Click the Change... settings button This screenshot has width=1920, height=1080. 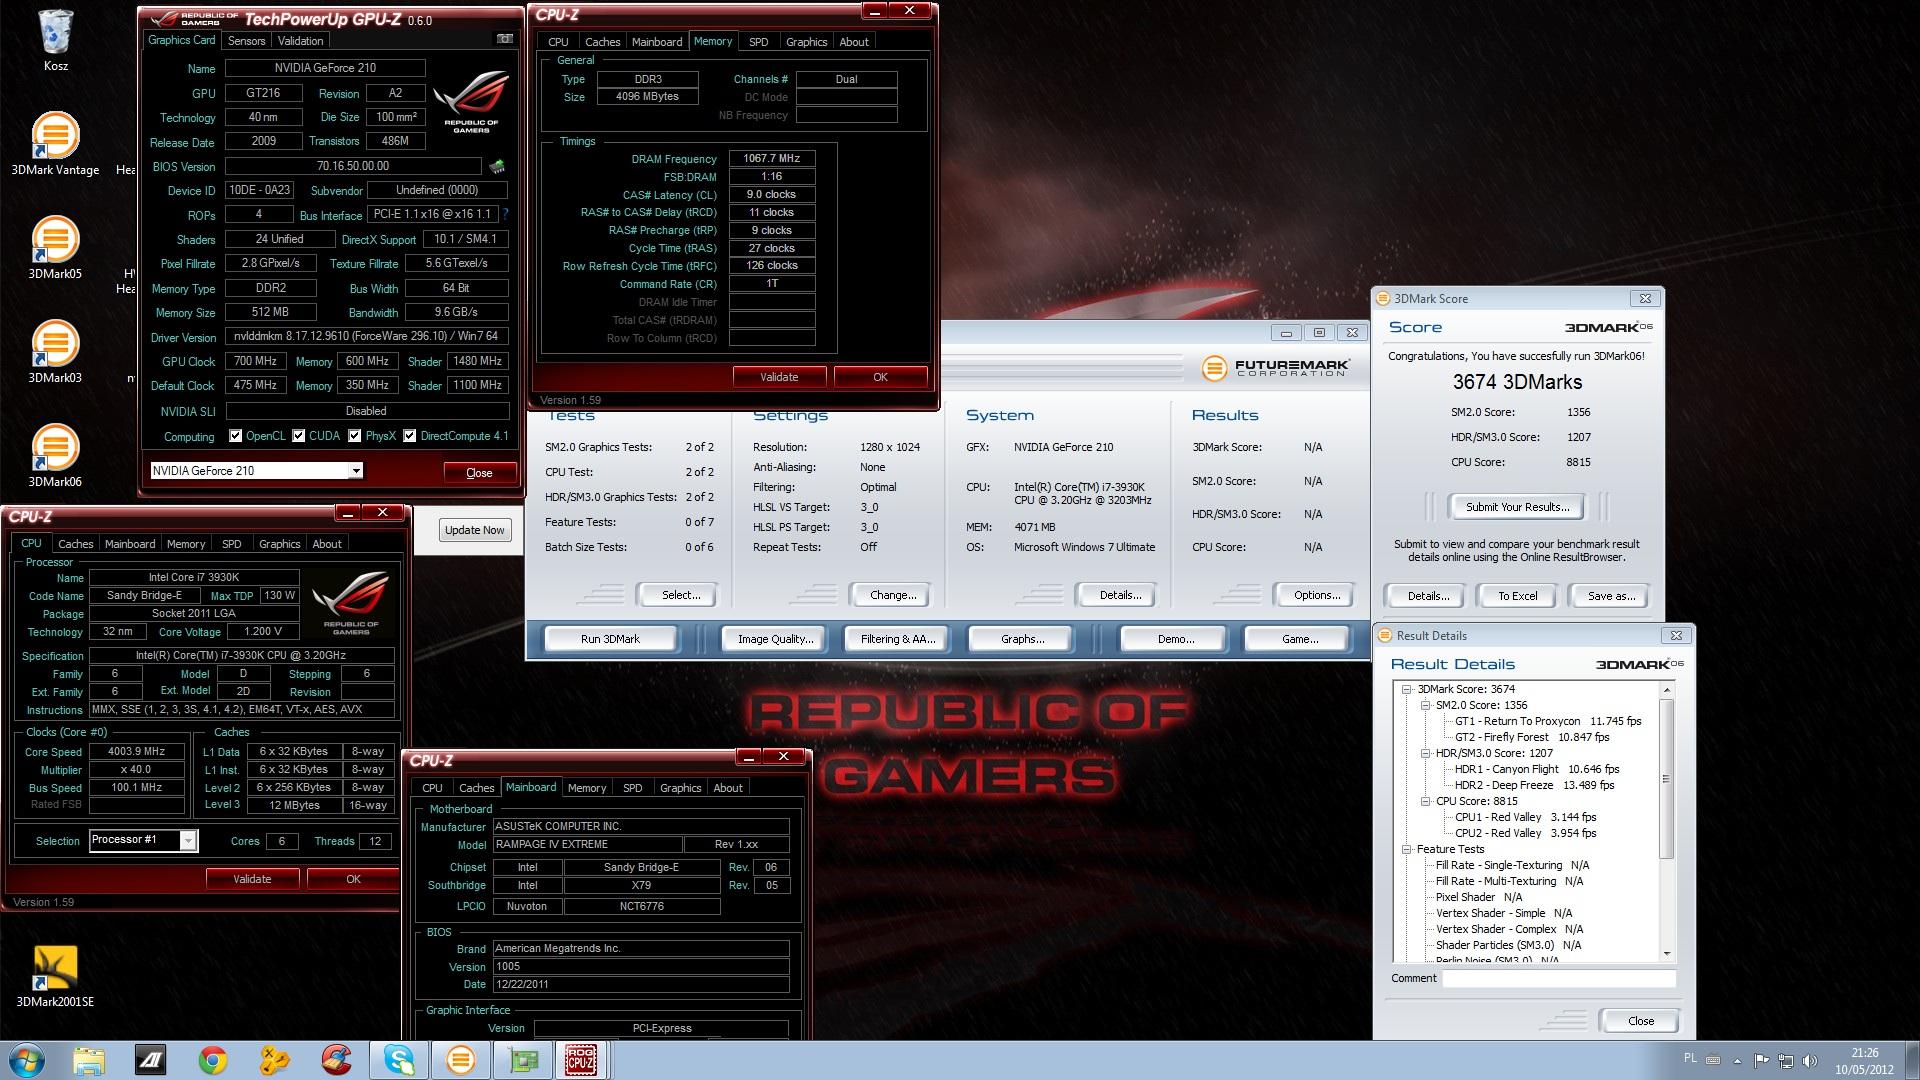[x=893, y=595]
